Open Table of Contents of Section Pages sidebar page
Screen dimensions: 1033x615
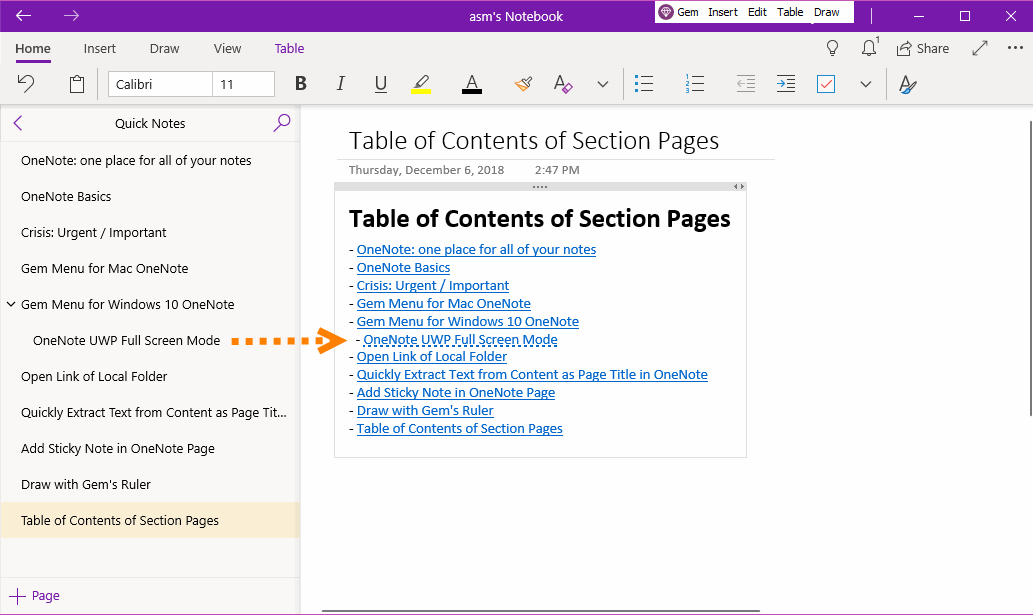[x=150, y=520]
